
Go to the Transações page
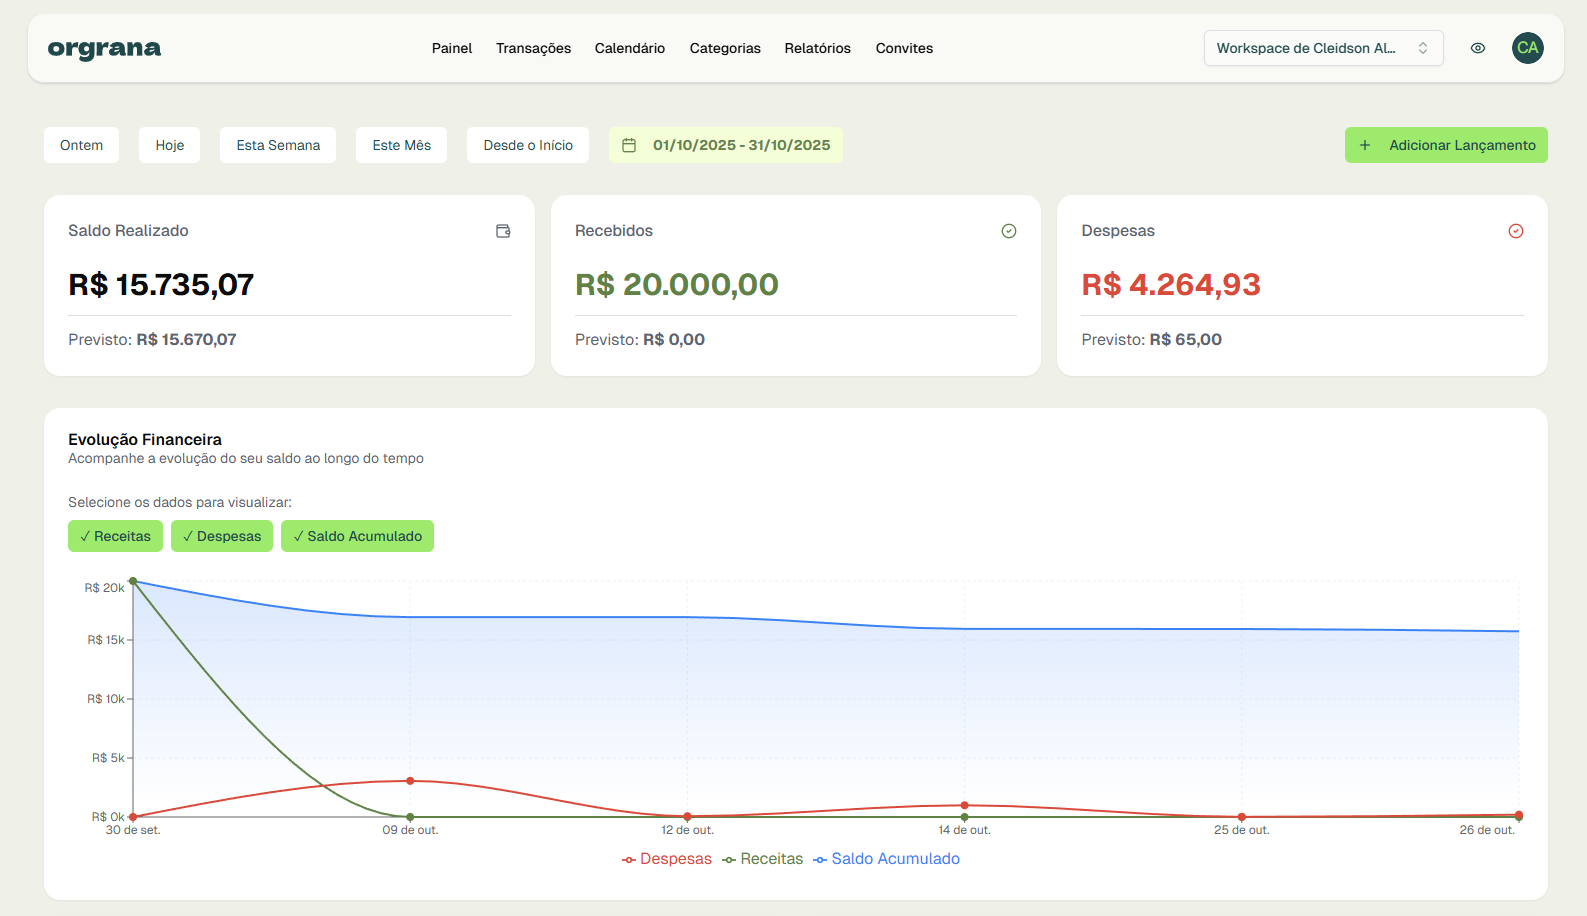pyautogui.click(x=533, y=48)
